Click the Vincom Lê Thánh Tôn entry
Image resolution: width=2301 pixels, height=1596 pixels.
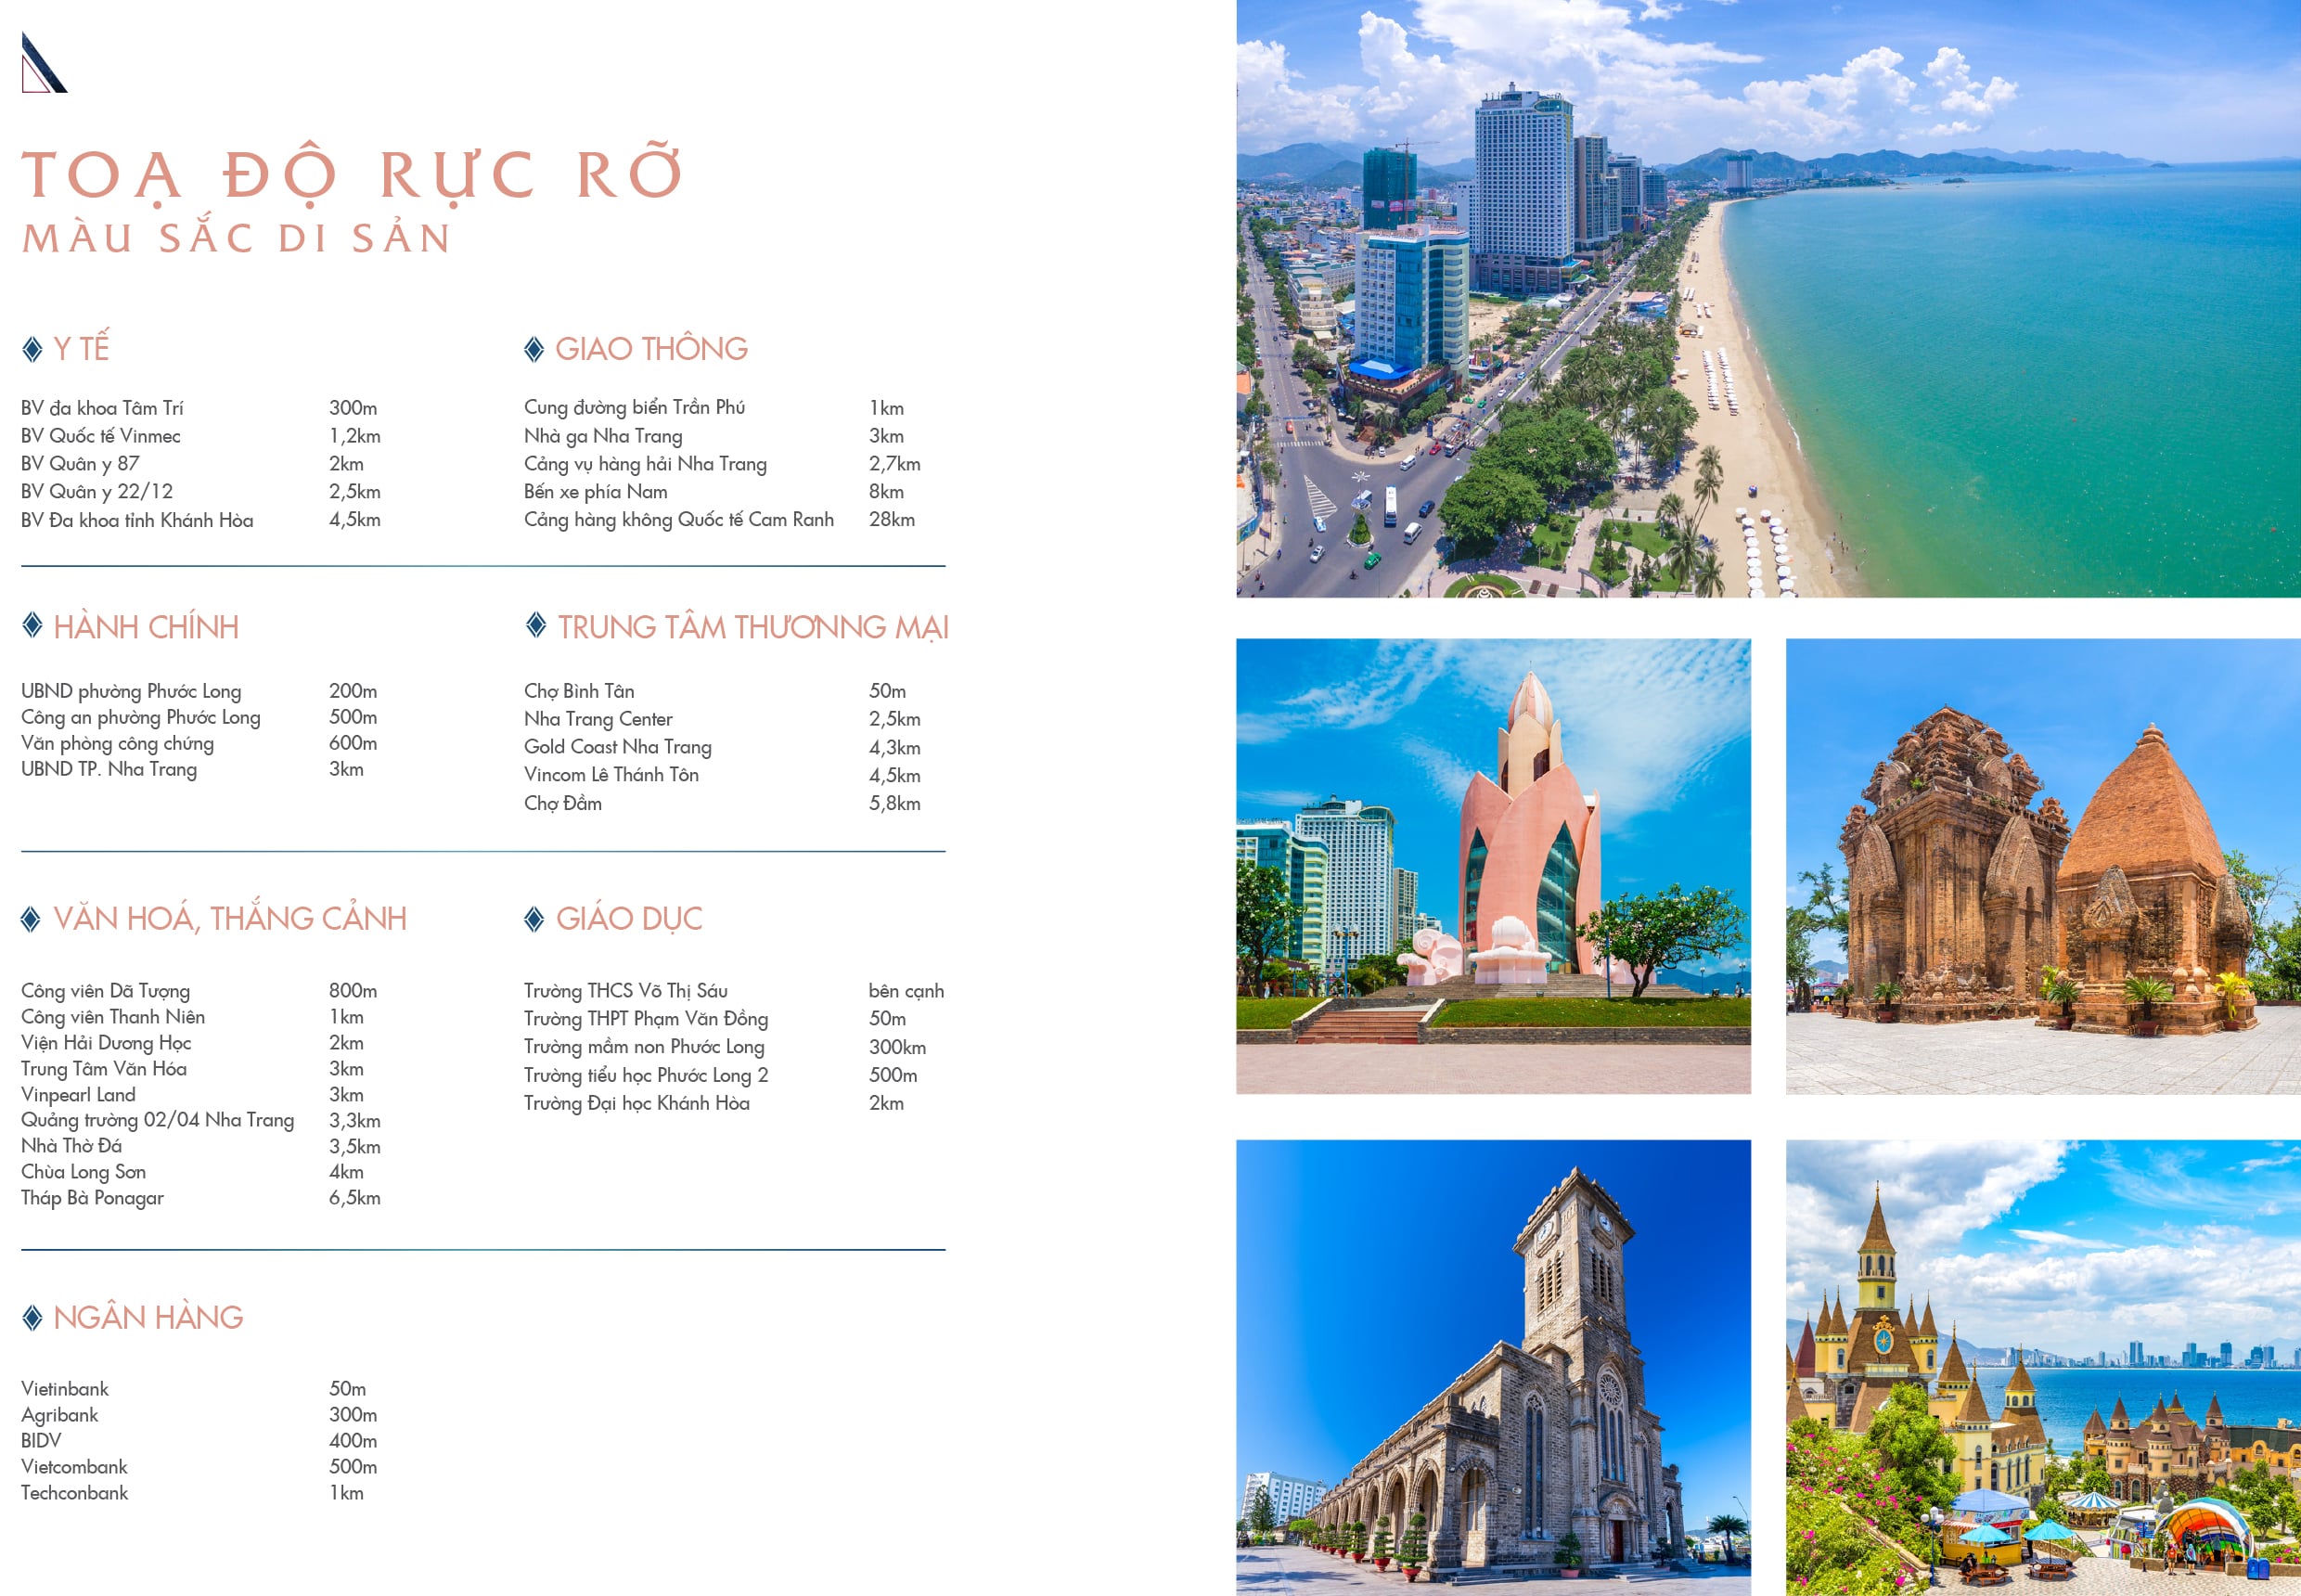(x=611, y=775)
